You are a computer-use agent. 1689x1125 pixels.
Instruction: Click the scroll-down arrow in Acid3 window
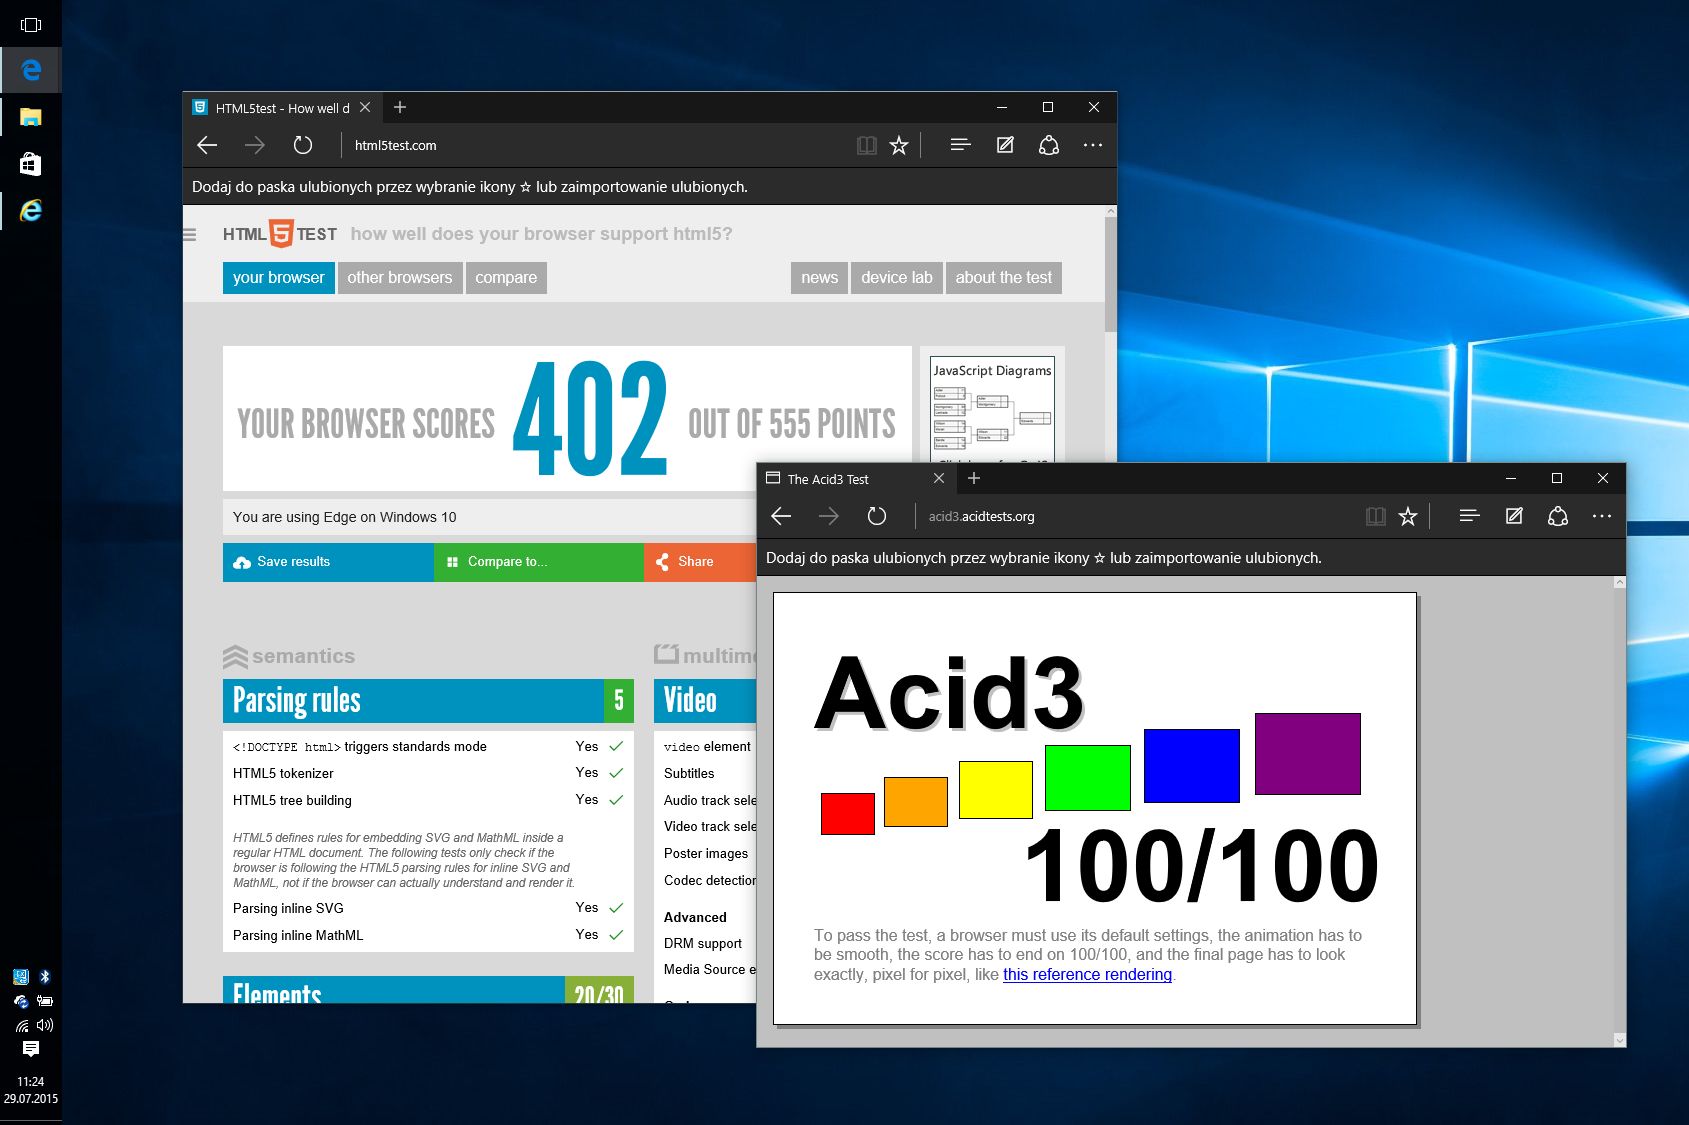coord(1620,1040)
